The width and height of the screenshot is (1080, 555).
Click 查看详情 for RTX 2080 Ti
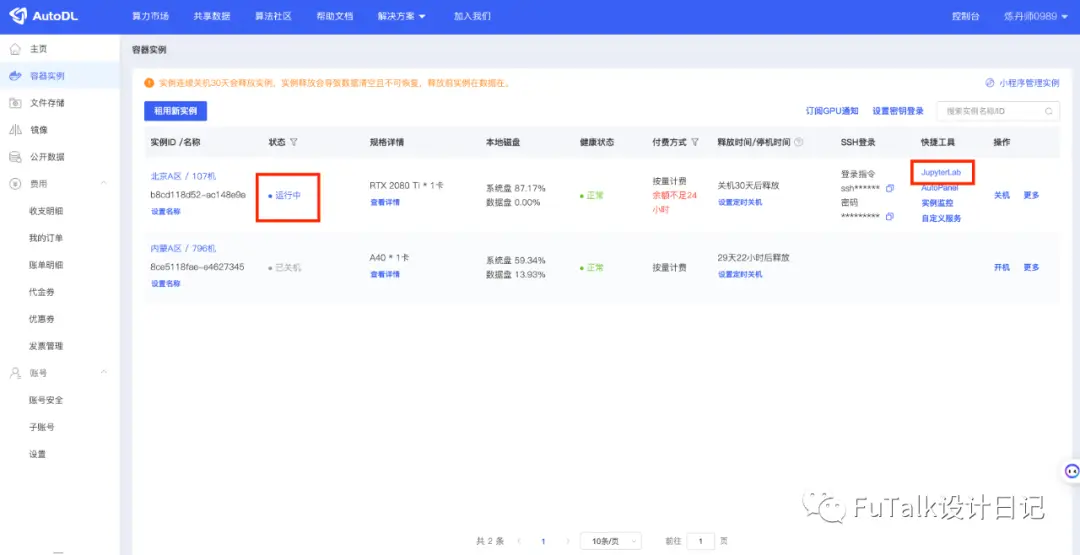click(384, 202)
